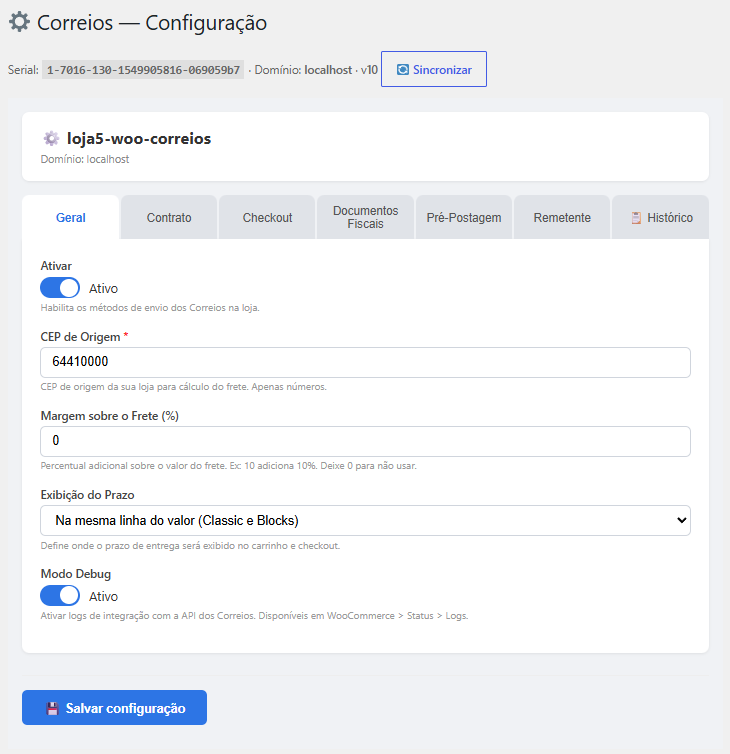Open the Contrato tab
The width and height of the screenshot is (730, 754).
(169, 217)
